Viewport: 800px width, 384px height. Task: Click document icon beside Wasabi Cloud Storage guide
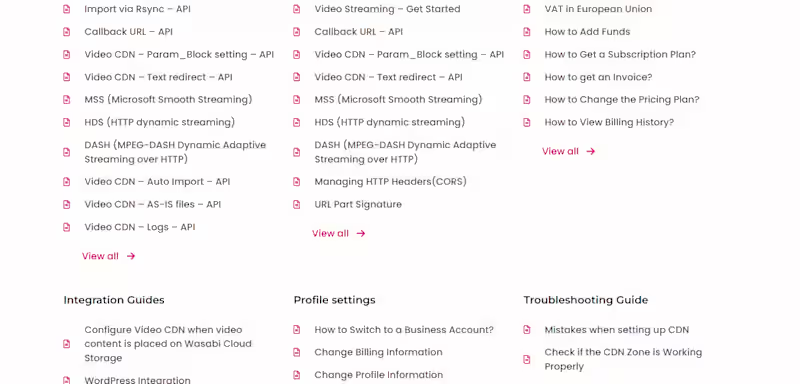(66, 344)
